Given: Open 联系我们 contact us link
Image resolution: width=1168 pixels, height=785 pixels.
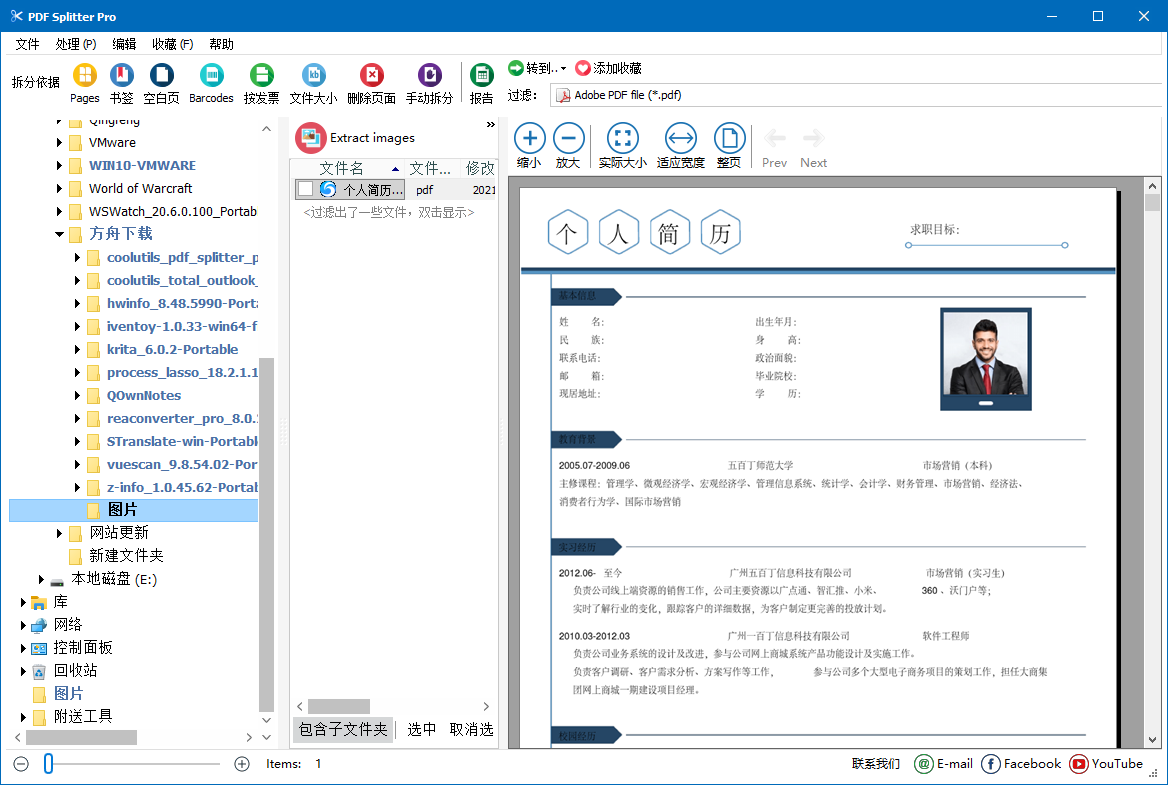Looking at the screenshot, I should pos(876,763).
